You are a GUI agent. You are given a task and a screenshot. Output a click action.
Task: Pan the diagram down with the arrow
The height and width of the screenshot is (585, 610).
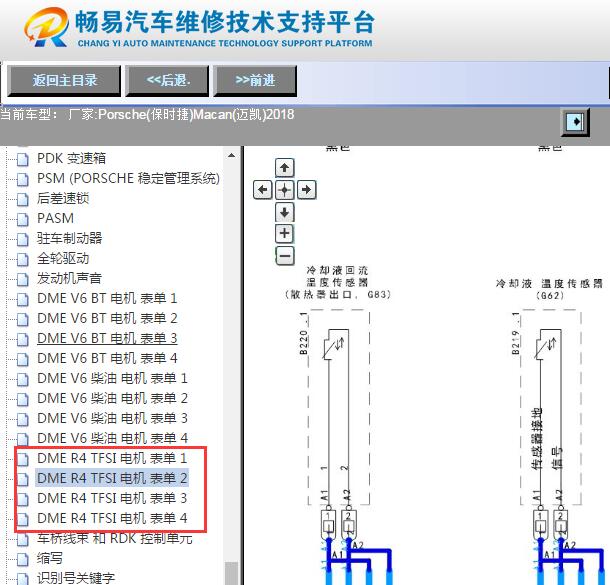[x=284, y=212]
